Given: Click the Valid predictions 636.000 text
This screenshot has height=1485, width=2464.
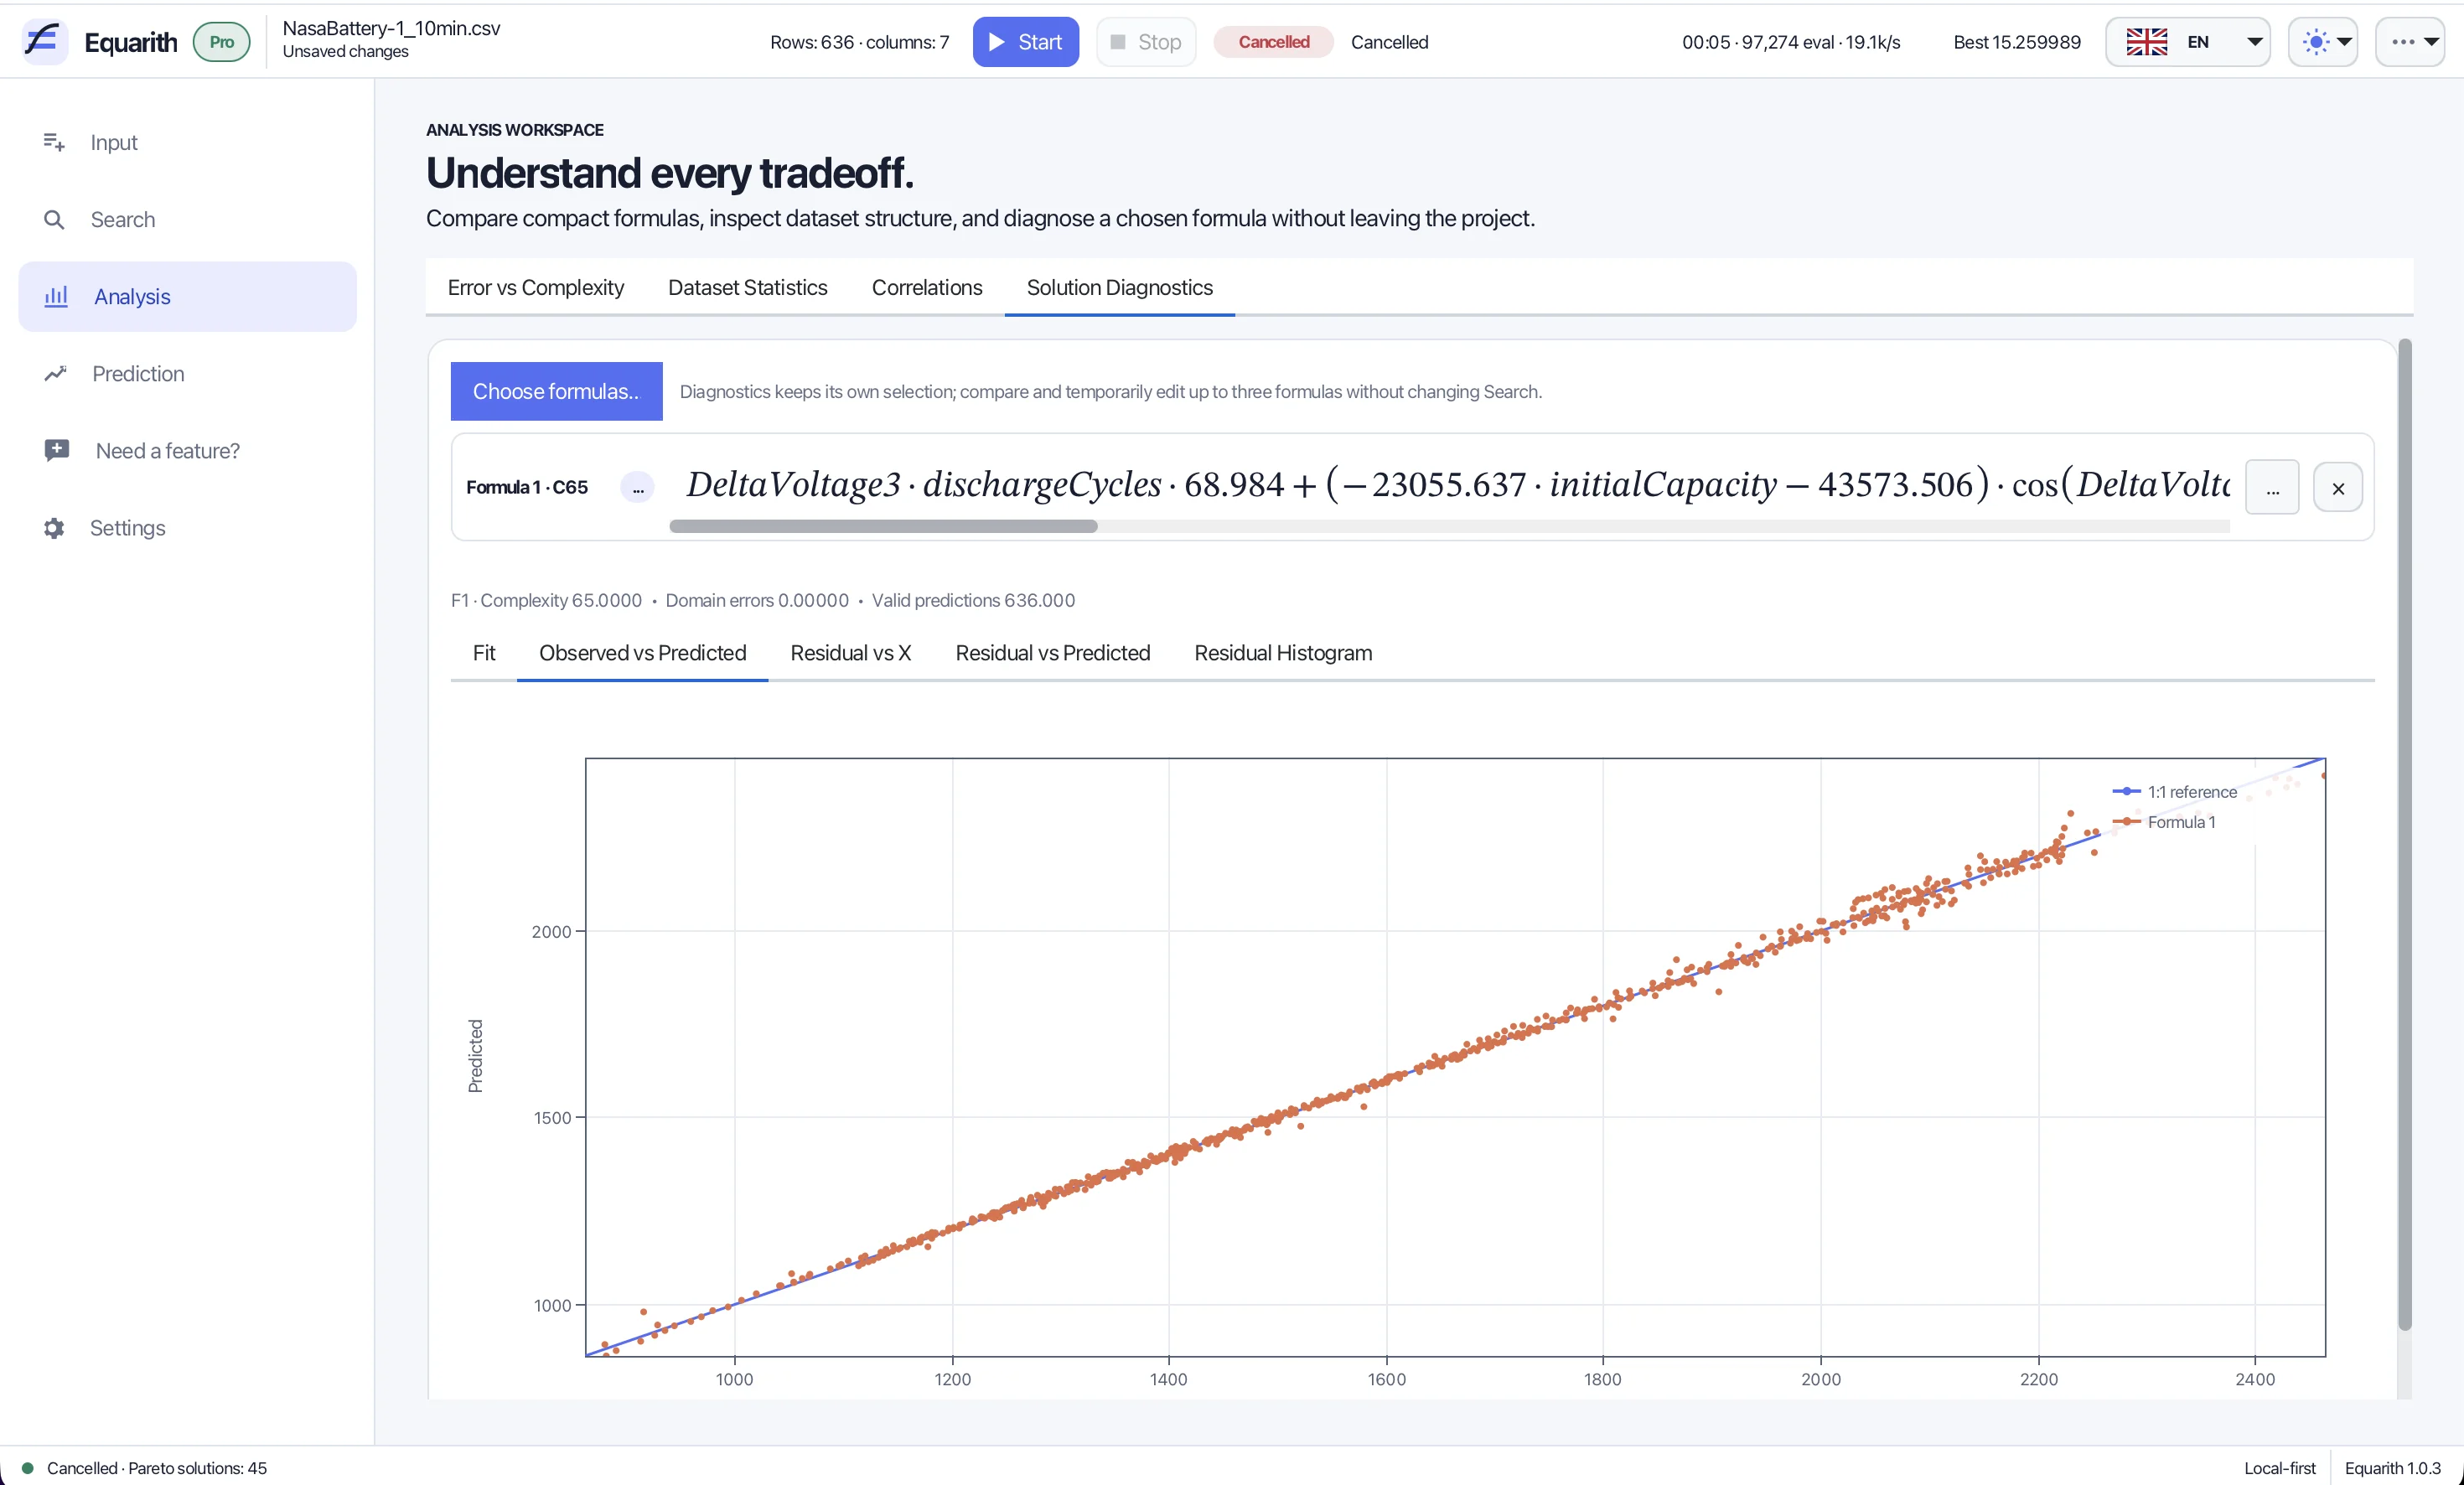Looking at the screenshot, I should pyautogui.click(x=972, y=600).
